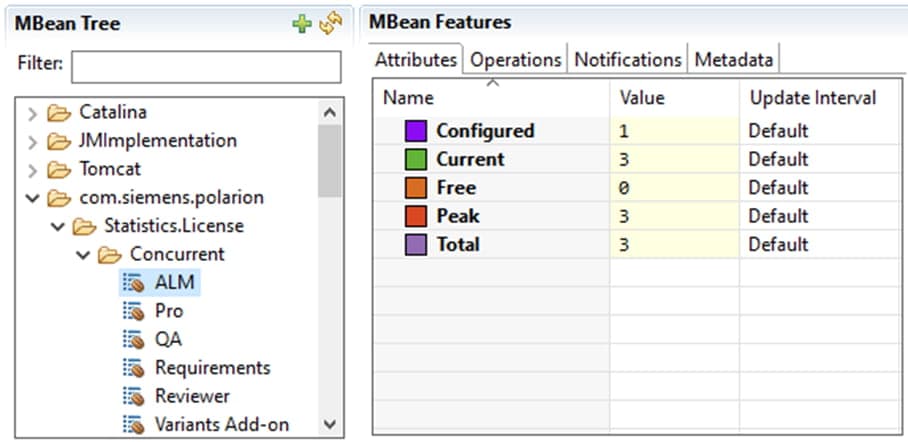Collapse the Concurrent folder
The image size is (908, 442).
(83, 254)
